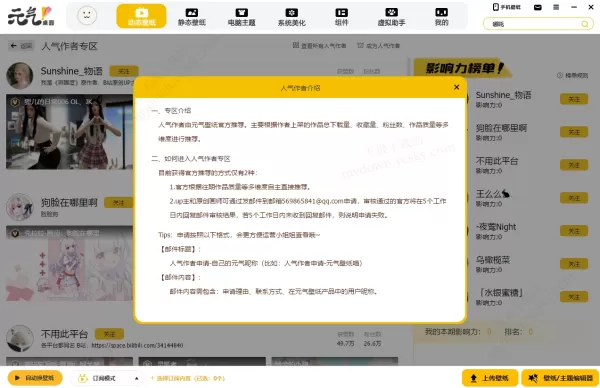Click the 「水银蜜糖」 ranking name
This screenshot has height=388, width=600.
coord(501,293)
